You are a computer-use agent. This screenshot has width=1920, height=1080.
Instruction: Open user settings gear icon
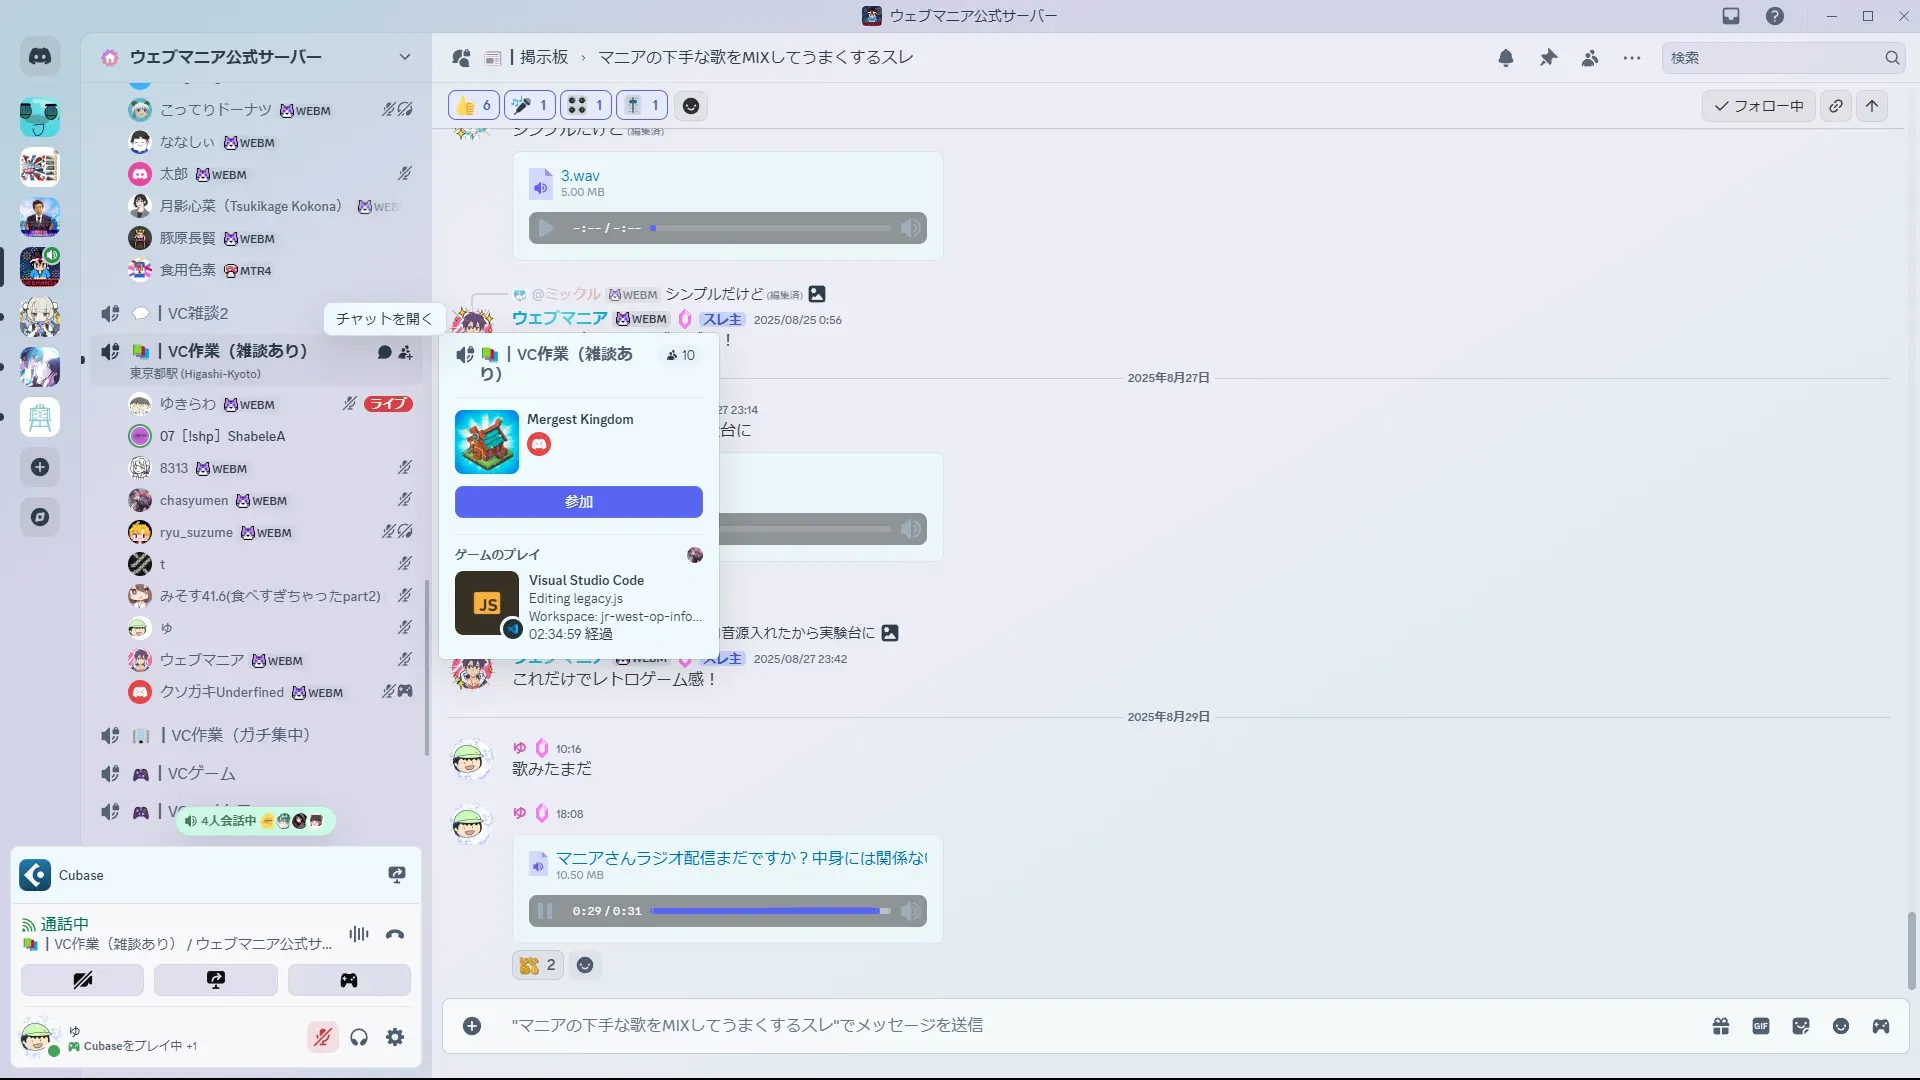pyautogui.click(x=395, y=1037)
